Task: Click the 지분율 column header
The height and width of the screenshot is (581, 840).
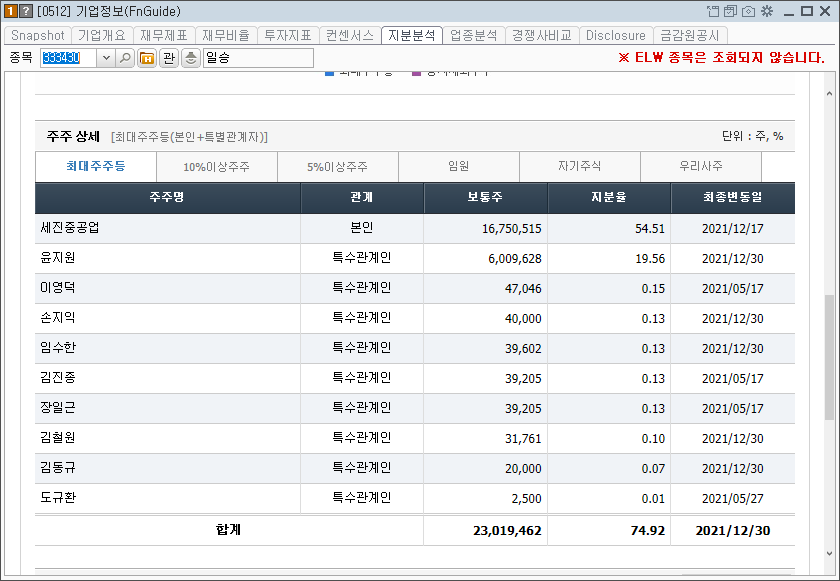Action: (609, 198)
